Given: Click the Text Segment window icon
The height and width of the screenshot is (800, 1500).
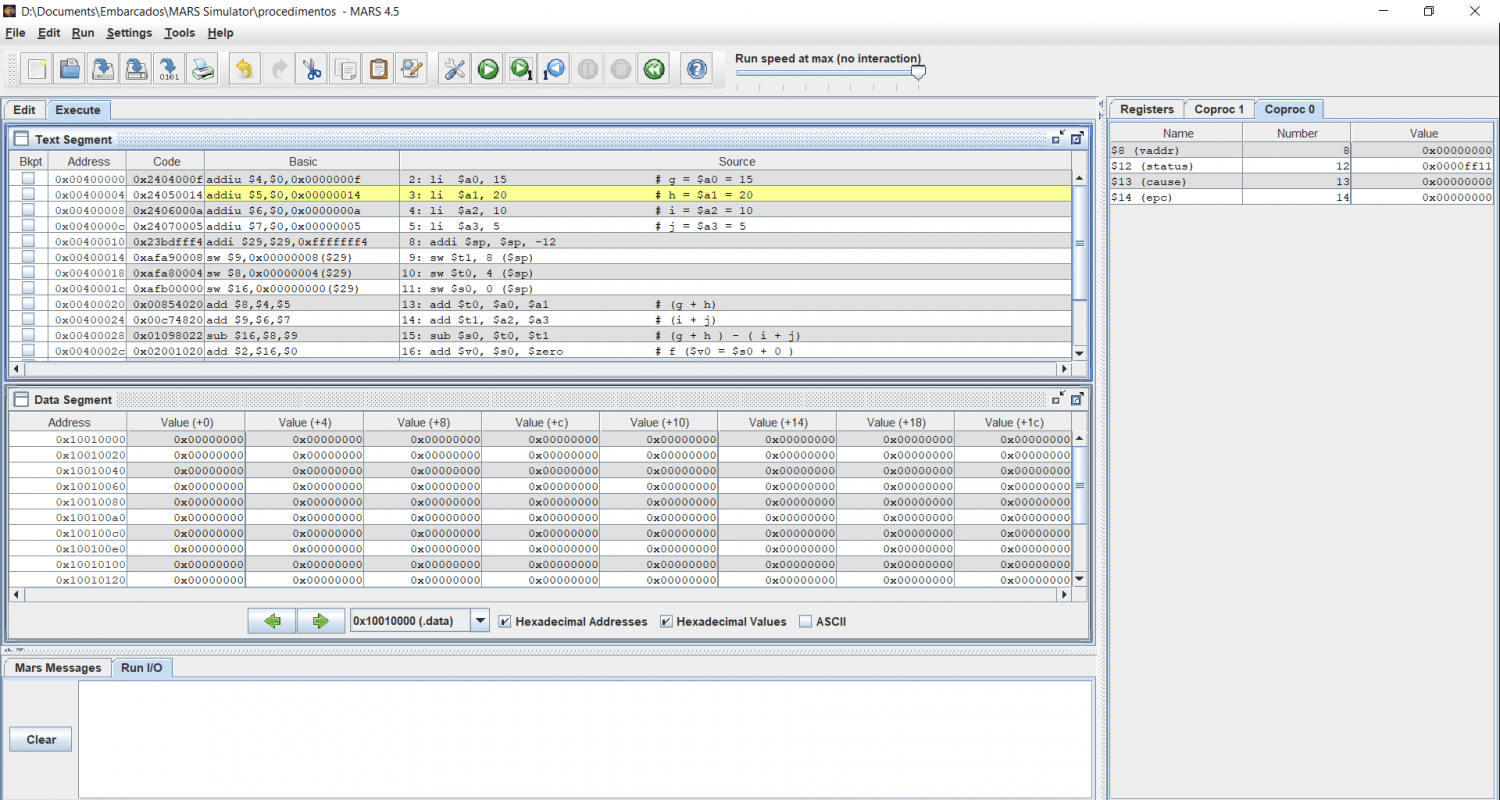Looking at the screenshot, I should [x=21, y=139].
